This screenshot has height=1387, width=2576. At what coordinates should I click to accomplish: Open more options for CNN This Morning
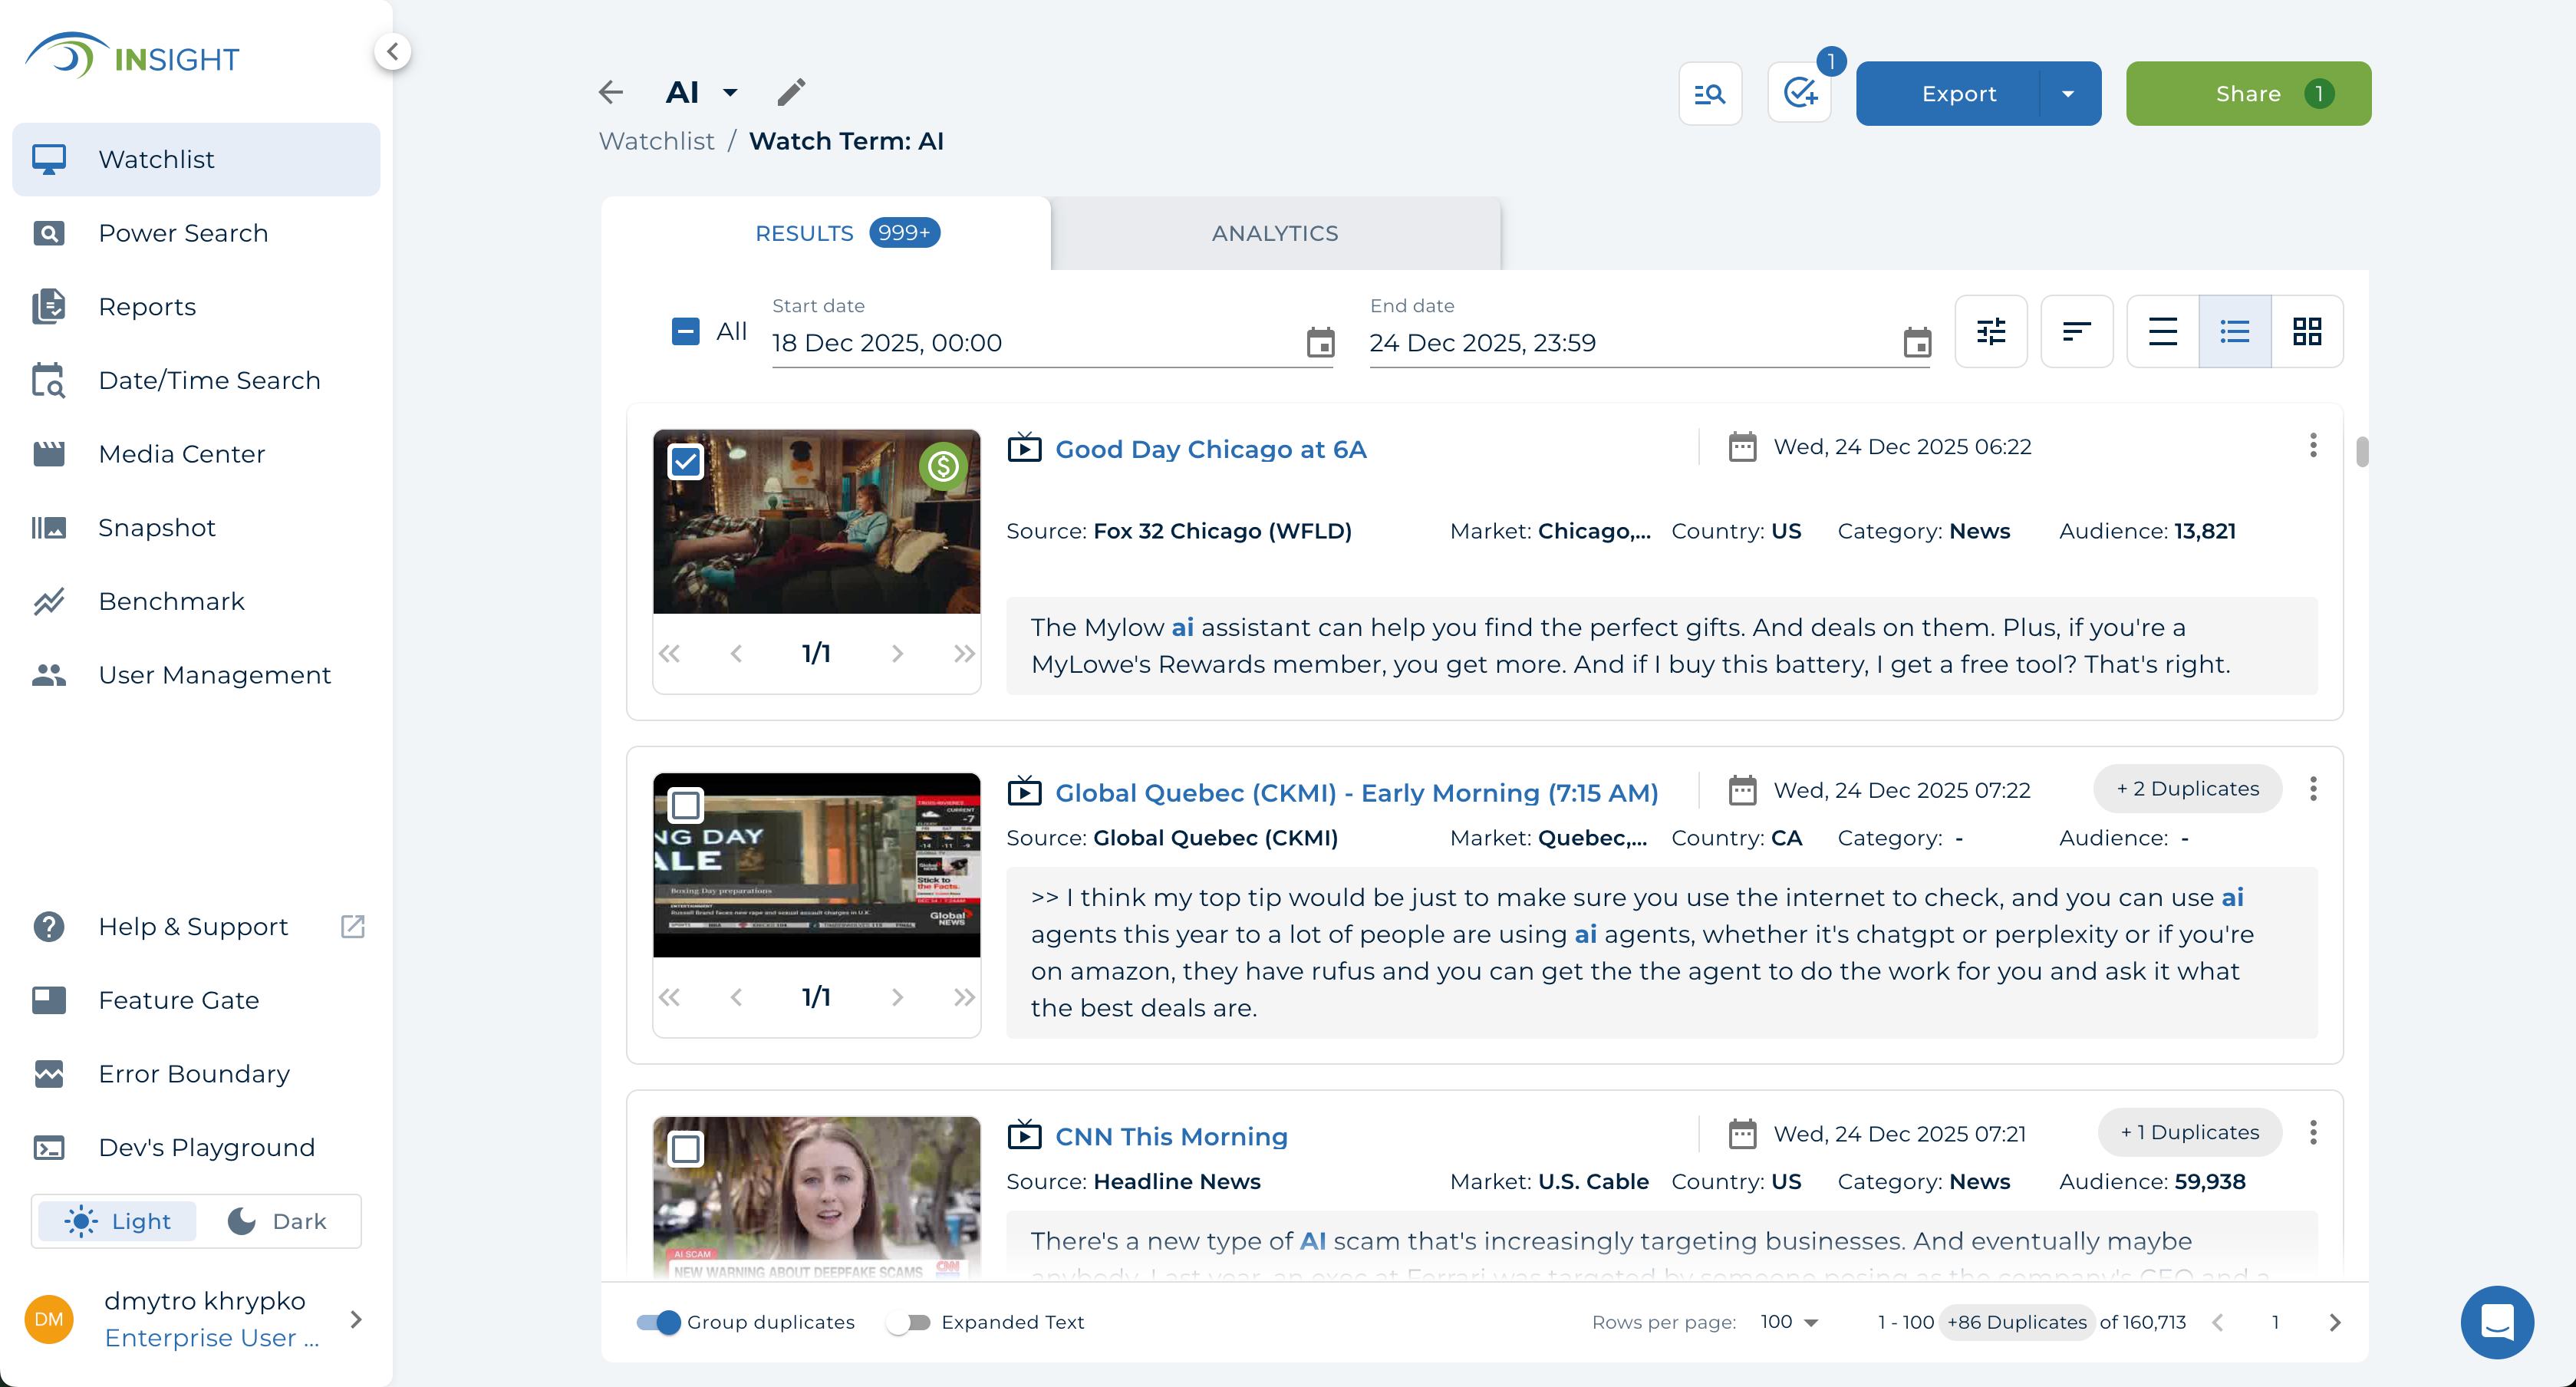(2313, 1133)
